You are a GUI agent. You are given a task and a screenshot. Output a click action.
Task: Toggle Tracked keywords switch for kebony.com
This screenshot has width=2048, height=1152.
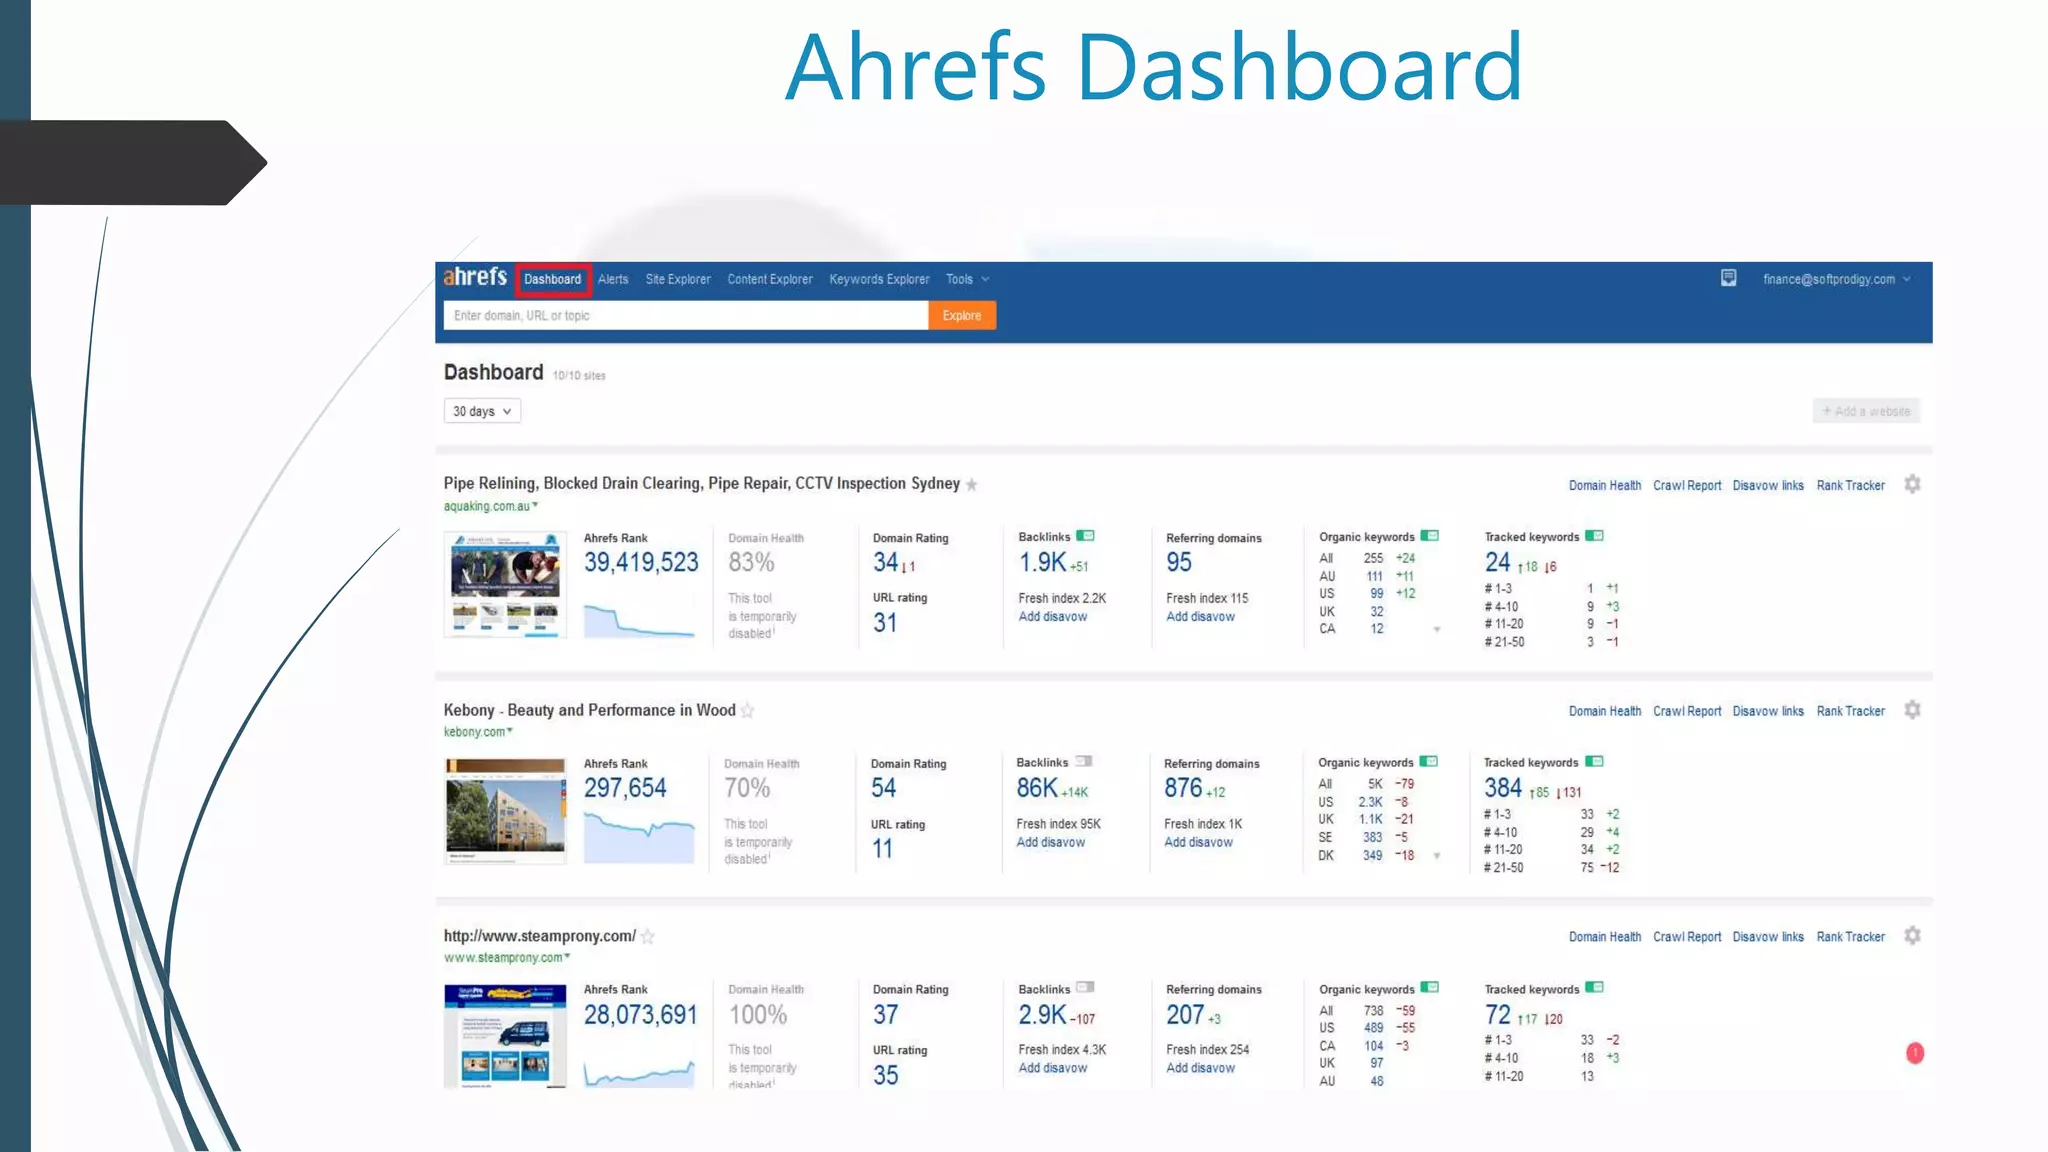coord(1594,761)
